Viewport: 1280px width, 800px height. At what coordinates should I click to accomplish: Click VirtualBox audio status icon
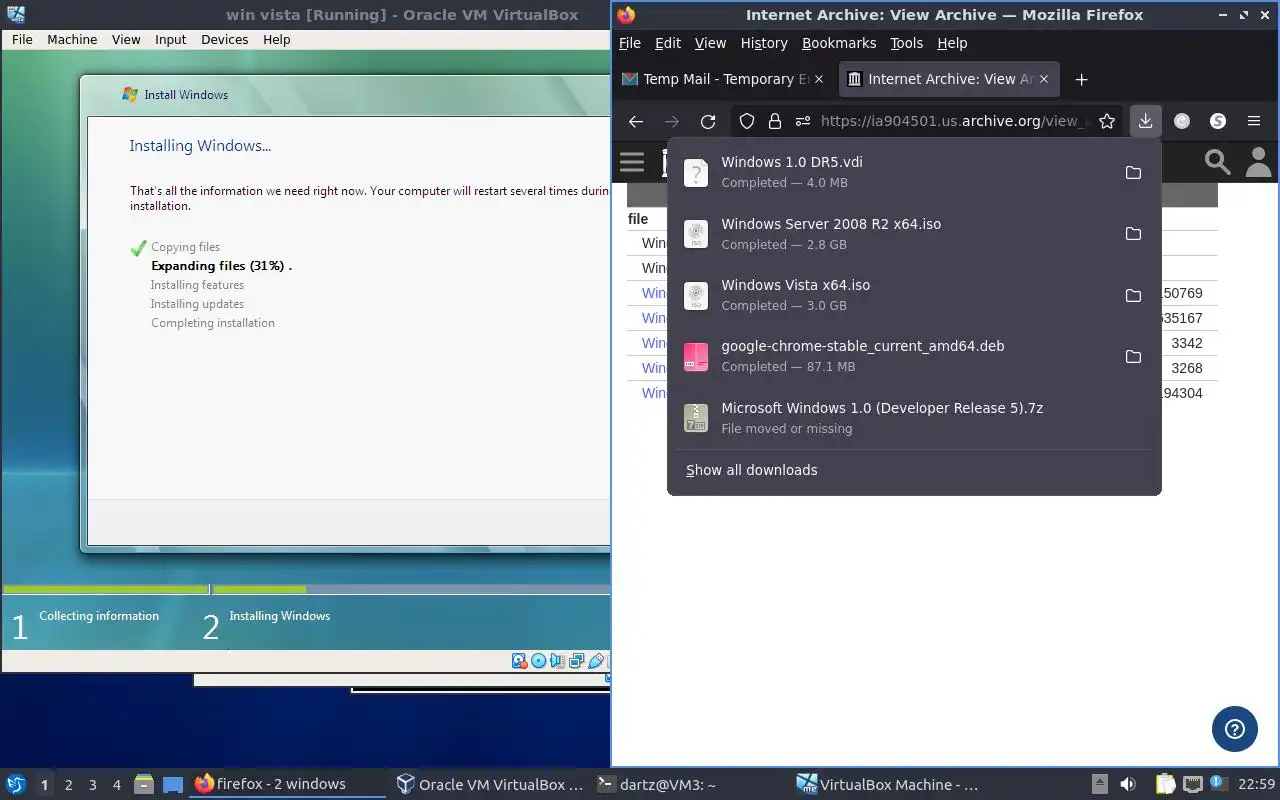[x=558, y=661]
